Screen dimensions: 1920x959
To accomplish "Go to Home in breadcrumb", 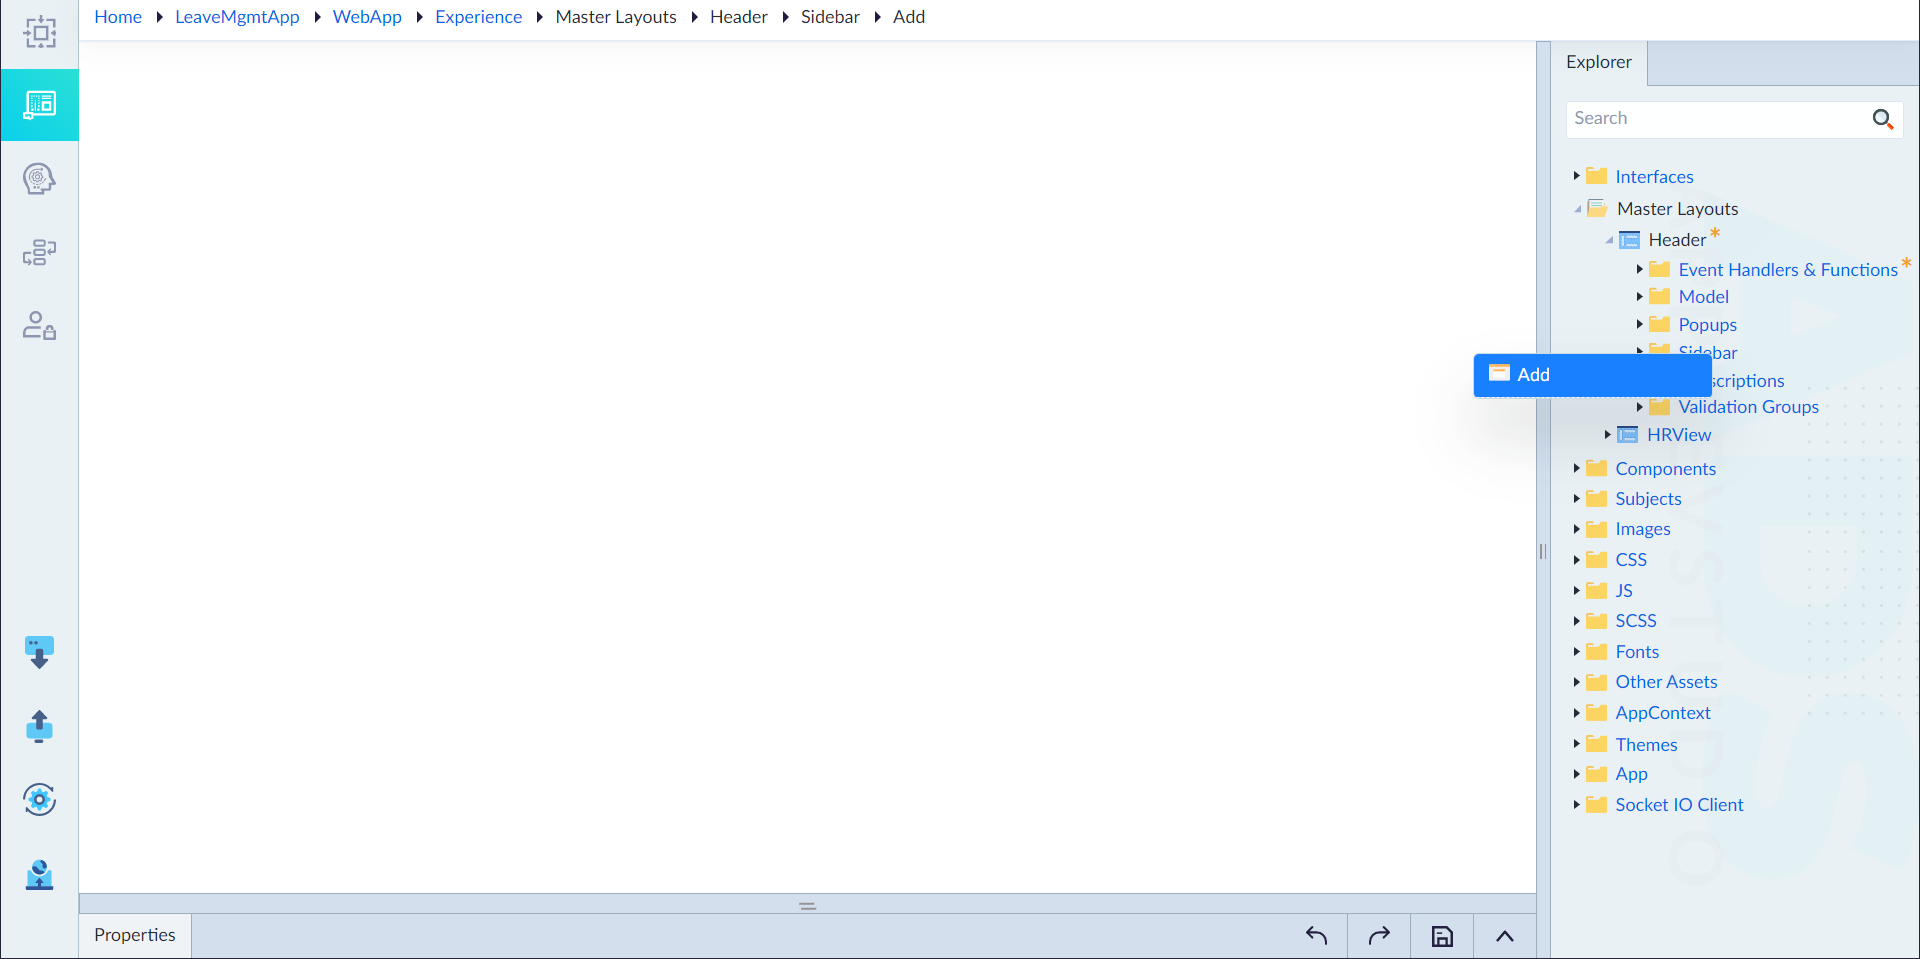I will tap(118, 17).
